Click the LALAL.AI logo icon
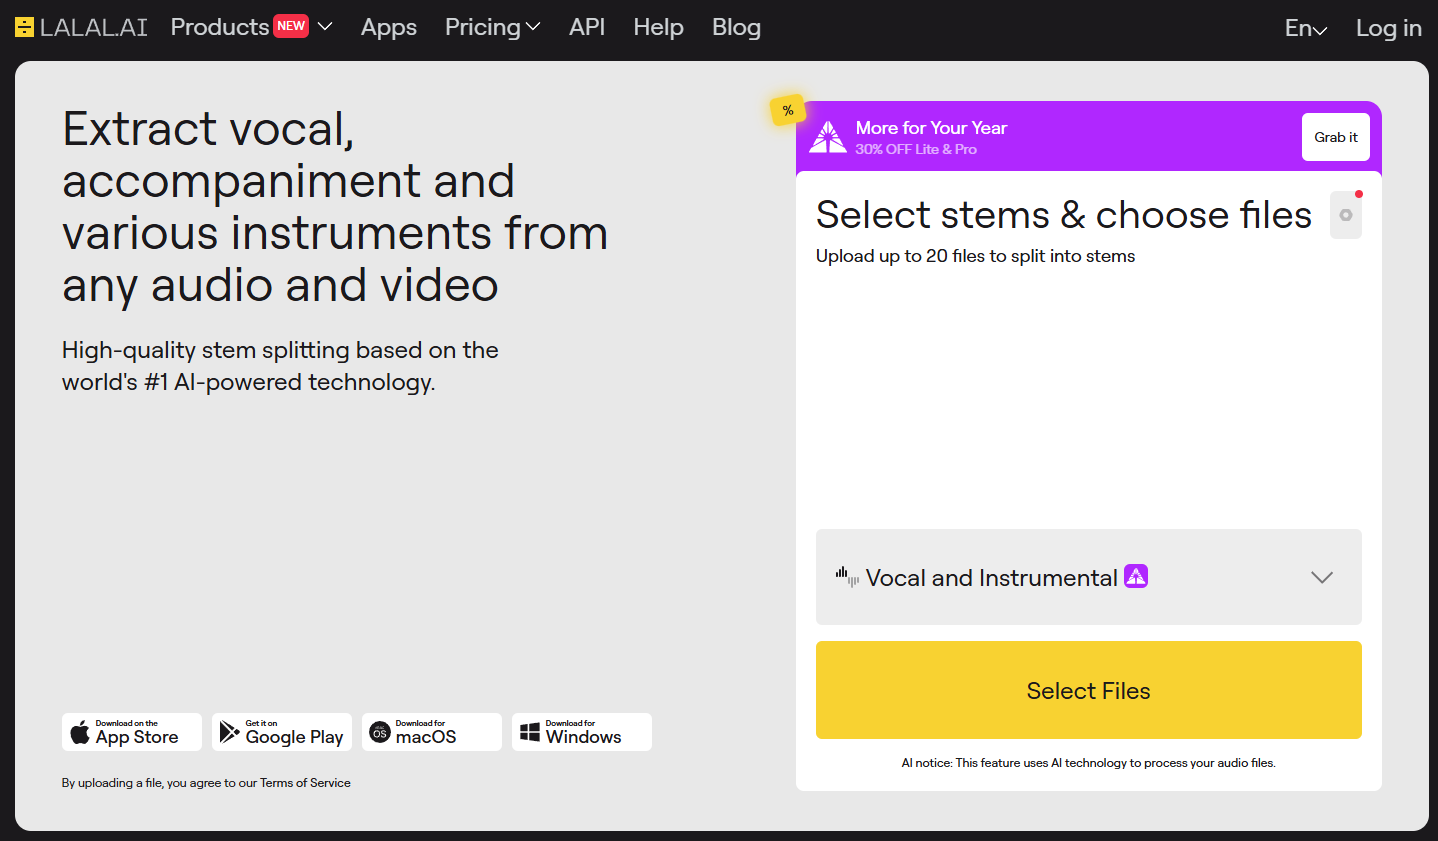The height and width of the screenshot is (841, 1438). 25,28
